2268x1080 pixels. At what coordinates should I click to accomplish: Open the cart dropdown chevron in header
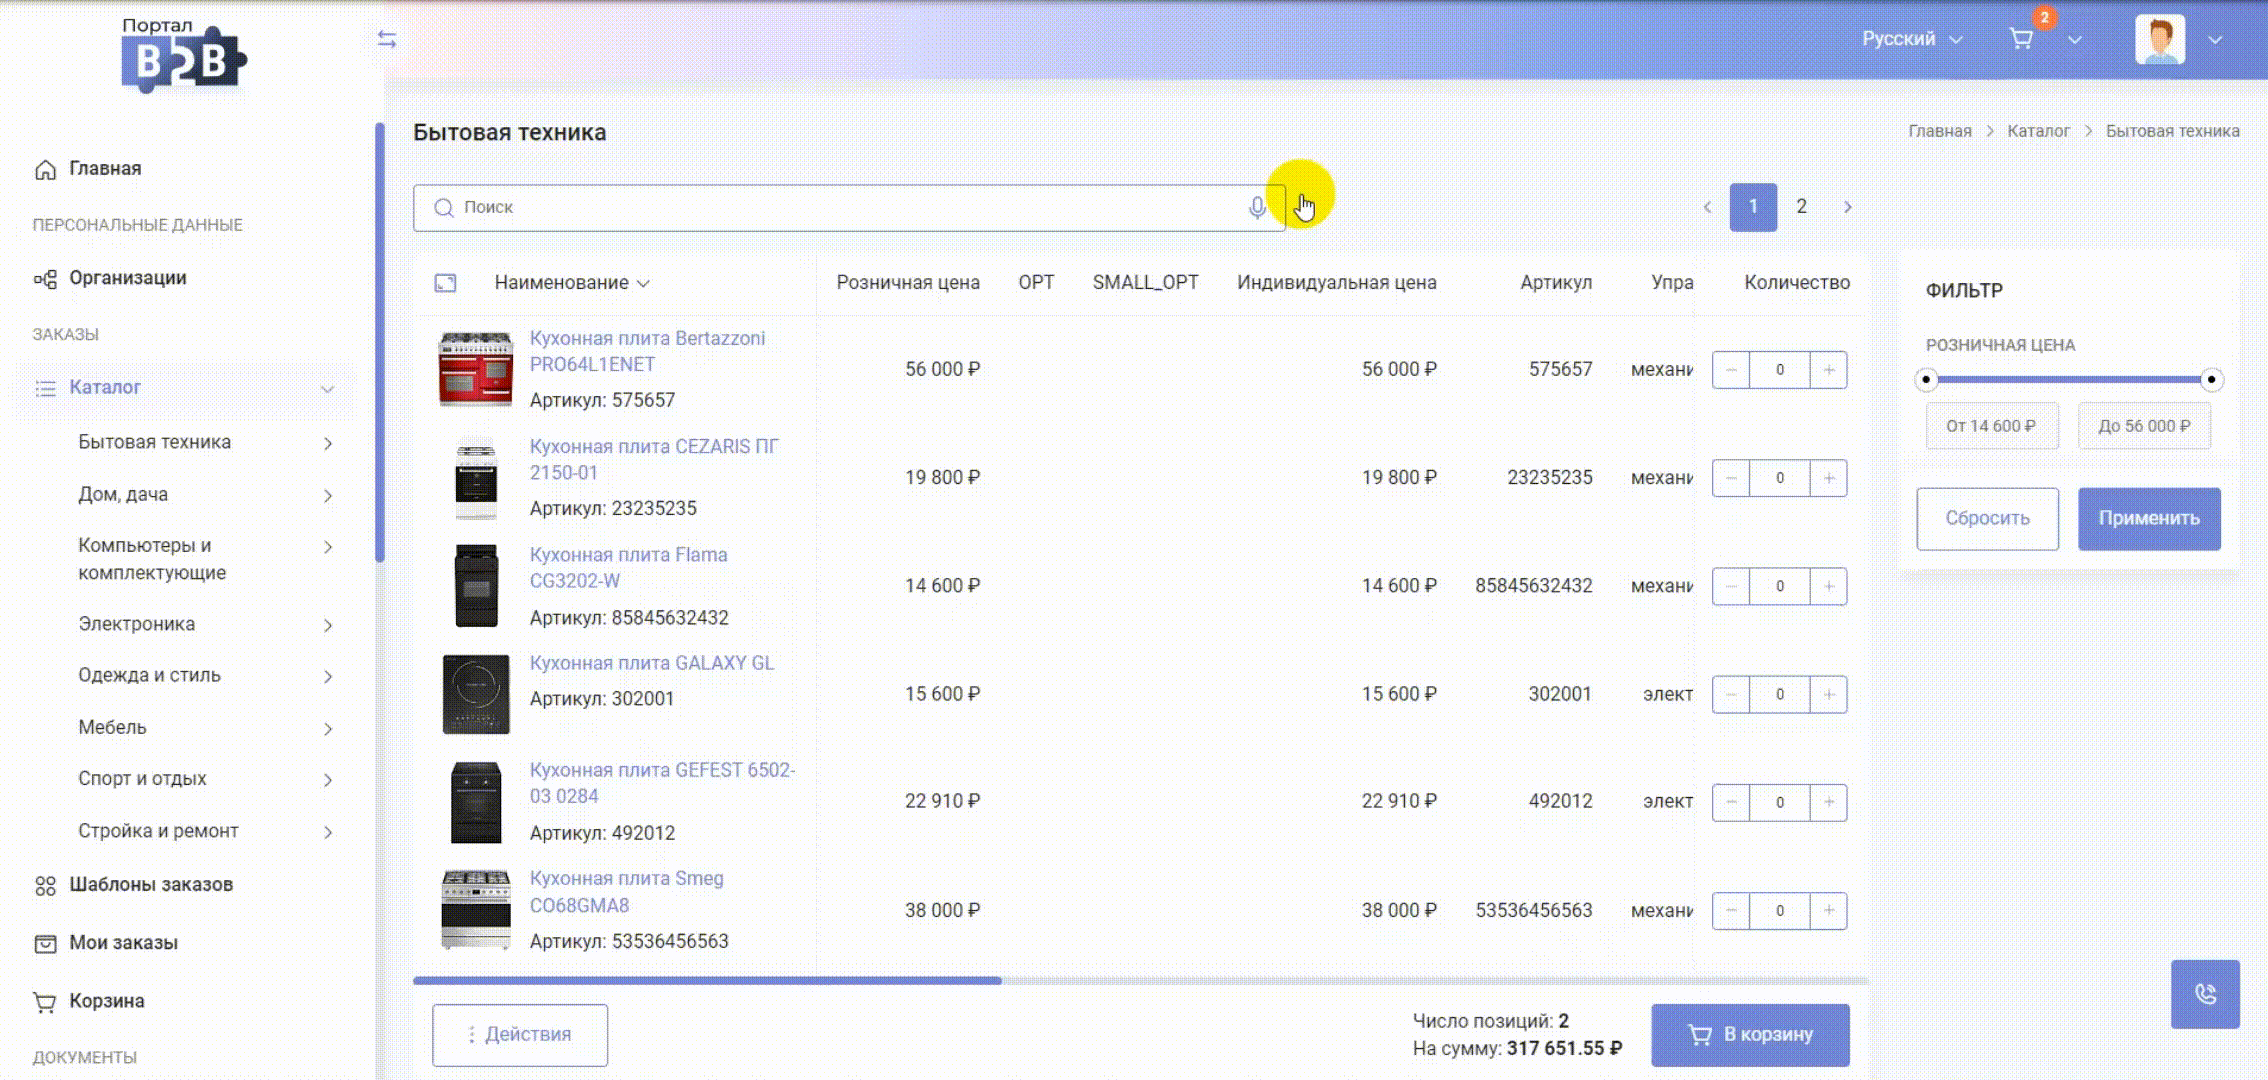(2075, 40)
